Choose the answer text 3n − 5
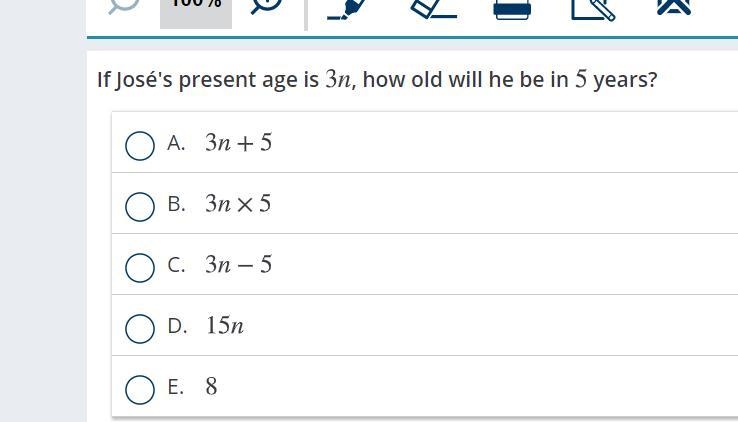The height and width of the screenshot is (422, 738). [239, 264]
